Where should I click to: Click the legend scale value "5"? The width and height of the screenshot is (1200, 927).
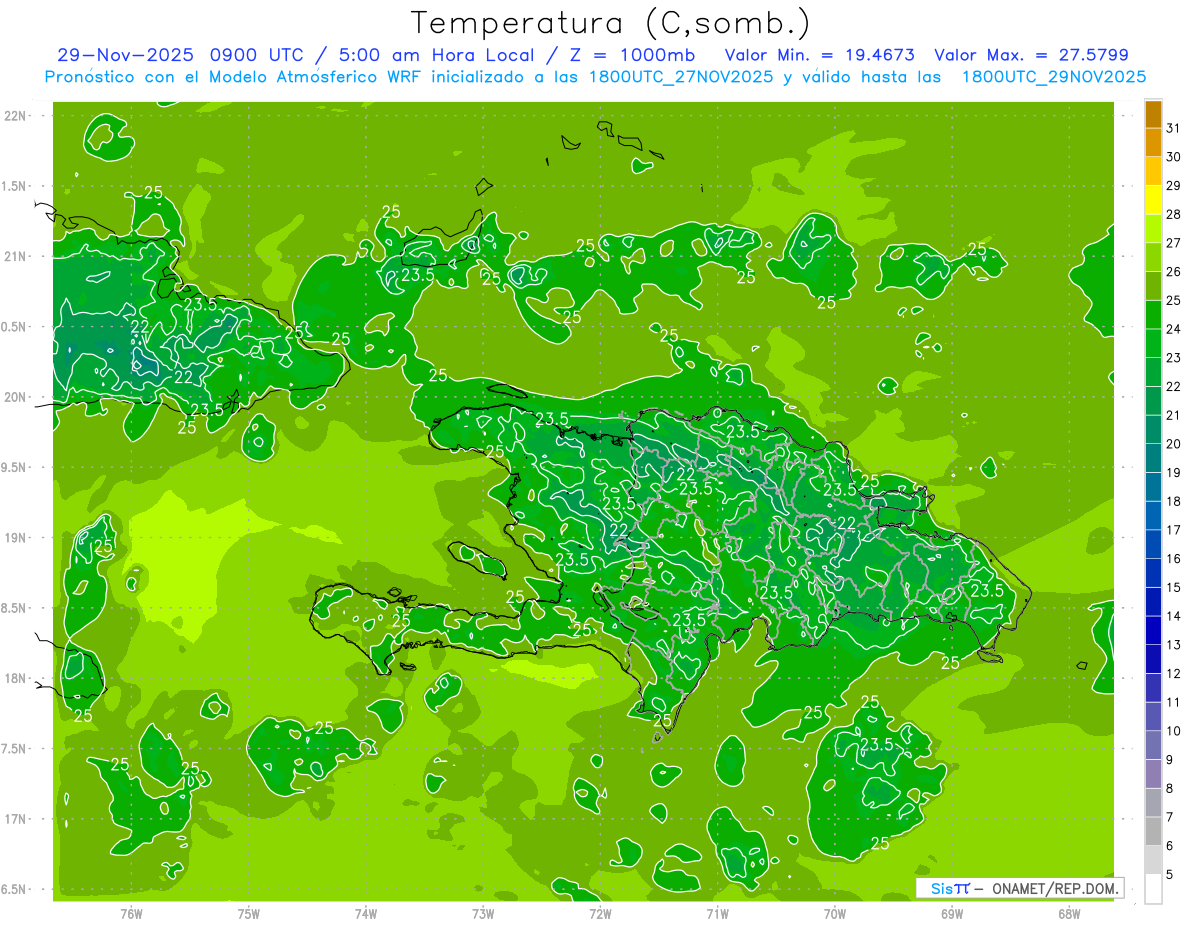[1170, 876]
